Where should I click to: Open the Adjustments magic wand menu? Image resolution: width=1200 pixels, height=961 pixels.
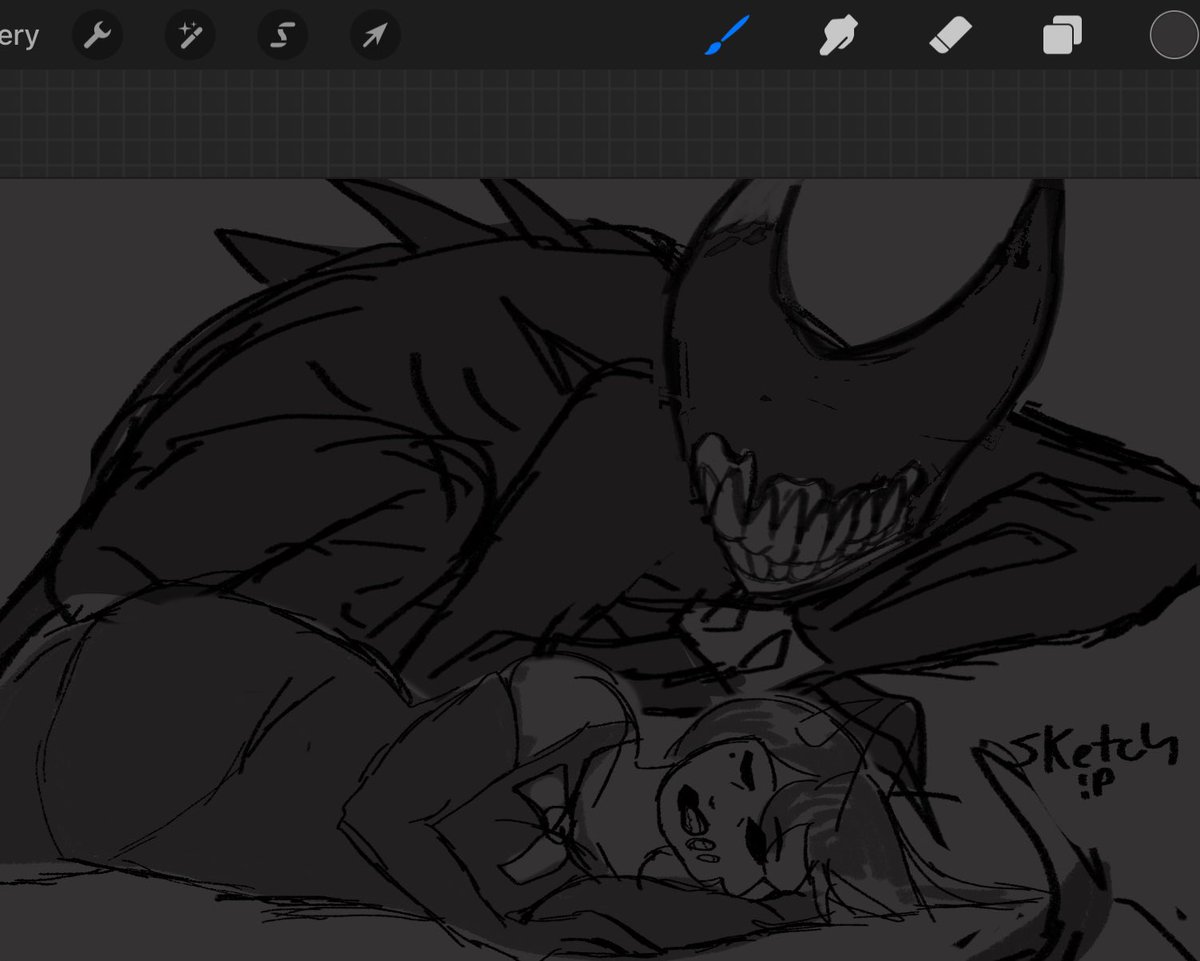coord(190,37)
